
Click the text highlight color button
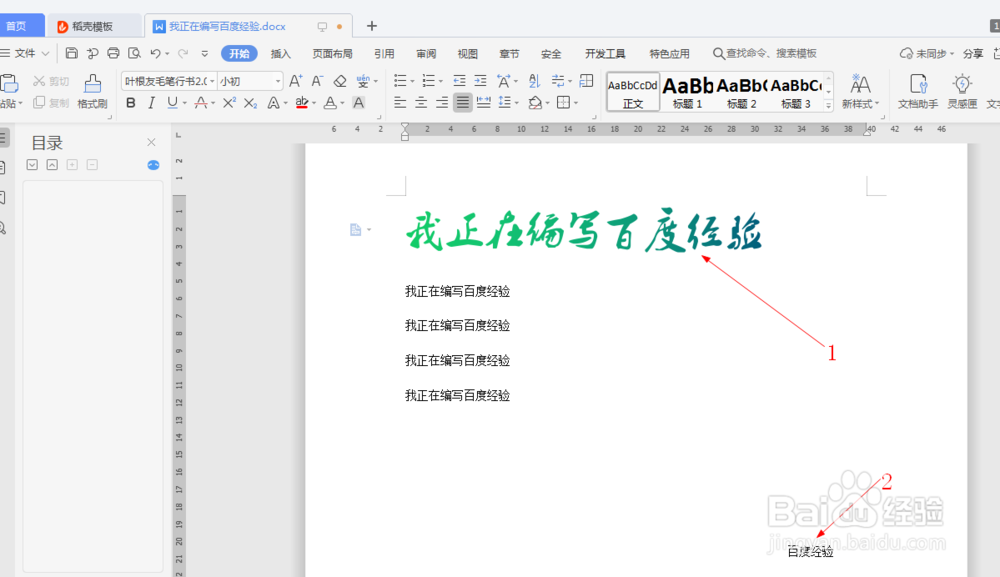[x=302, y=103]
